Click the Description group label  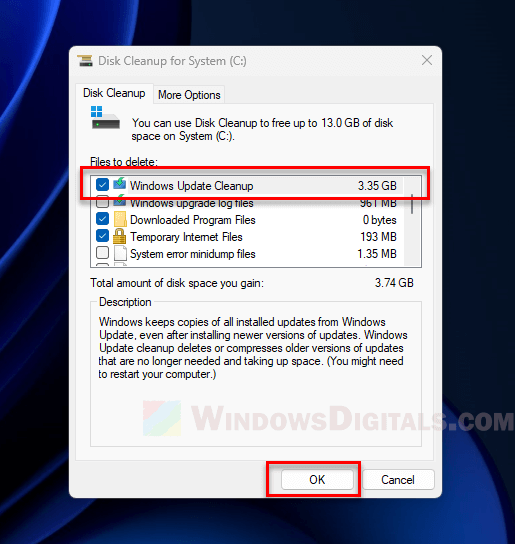tap(125, 302)
